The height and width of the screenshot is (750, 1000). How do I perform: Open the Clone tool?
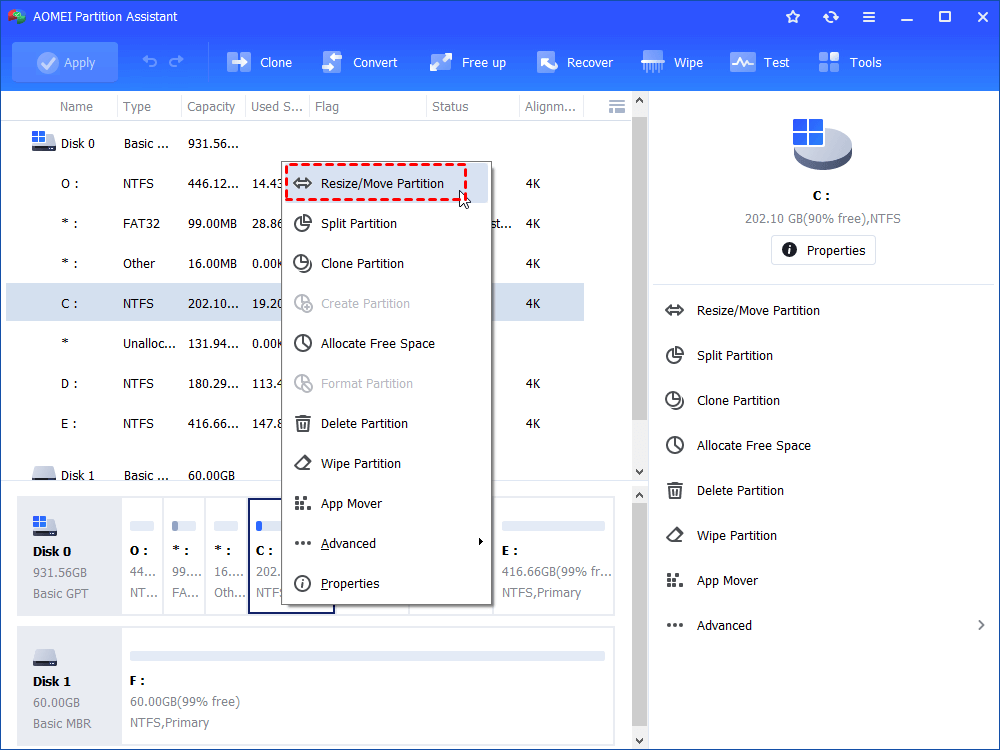[260, 62]
